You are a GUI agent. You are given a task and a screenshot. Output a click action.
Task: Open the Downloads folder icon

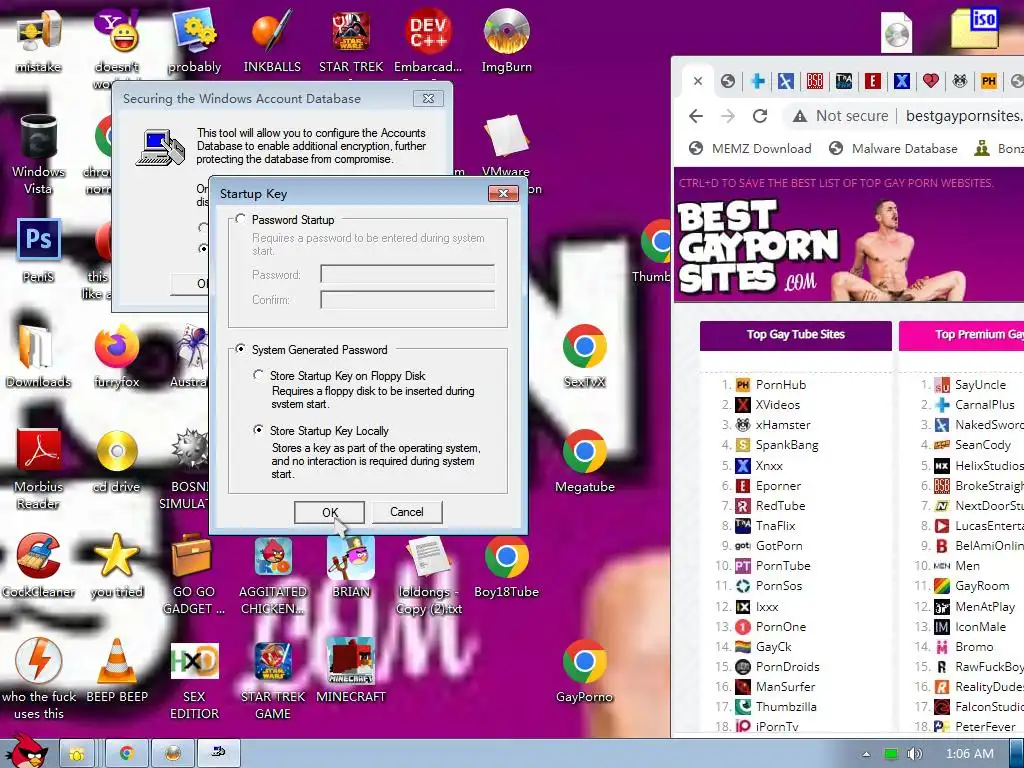[39, 357]
